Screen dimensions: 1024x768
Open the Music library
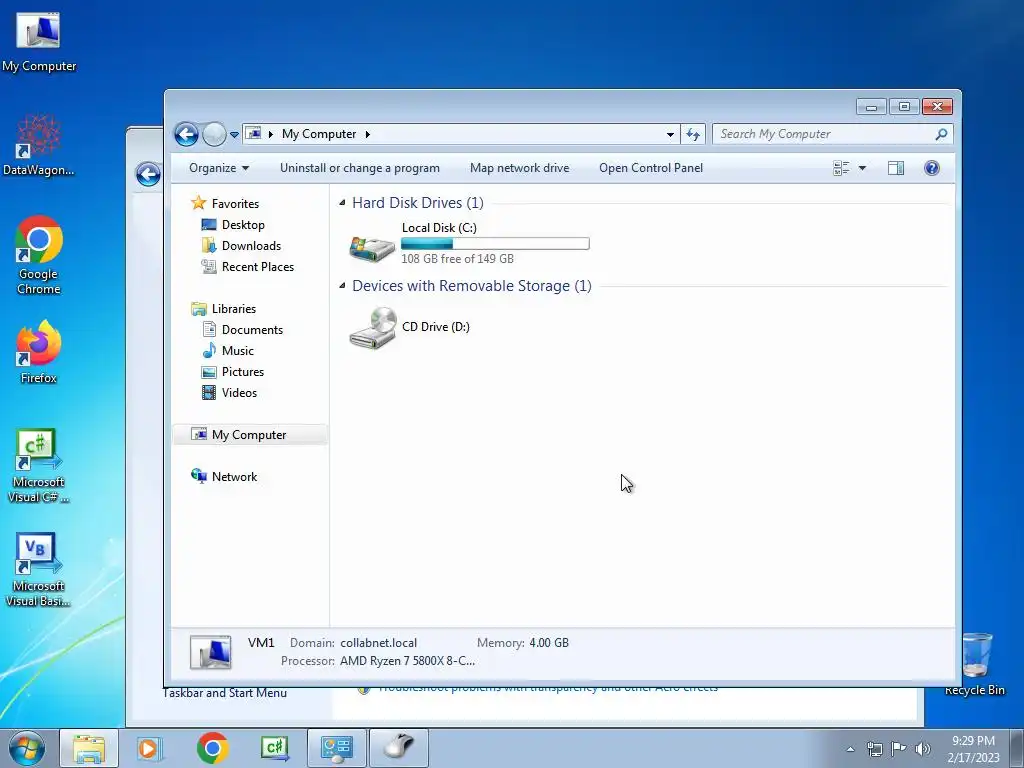pos(238,351)
